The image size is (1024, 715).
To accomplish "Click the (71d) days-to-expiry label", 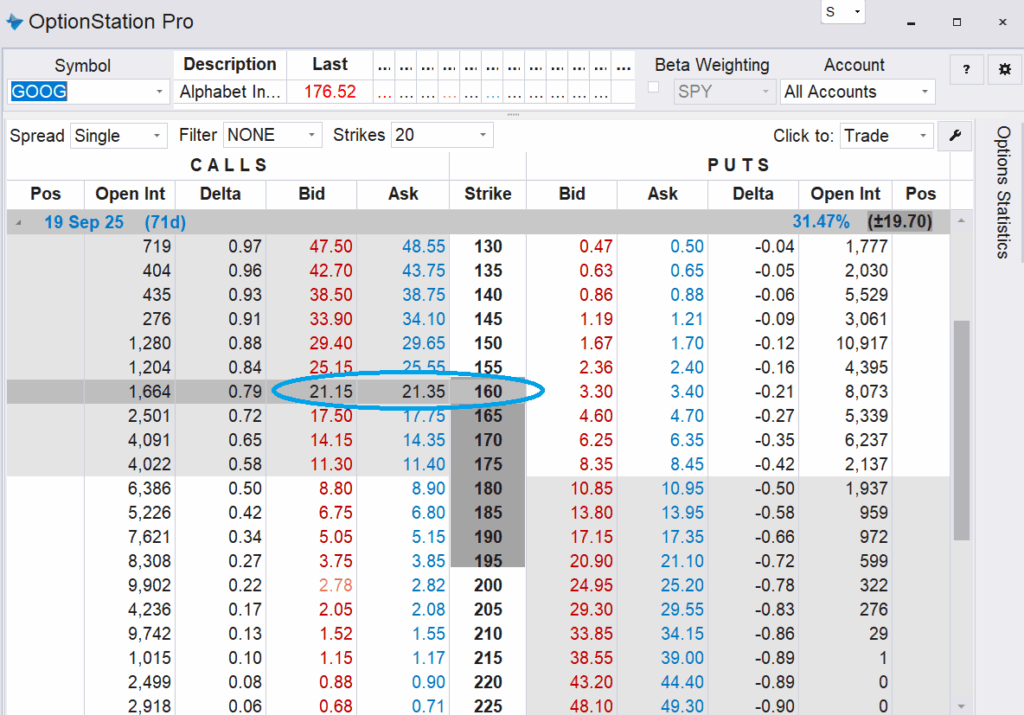I will [165, 223].
